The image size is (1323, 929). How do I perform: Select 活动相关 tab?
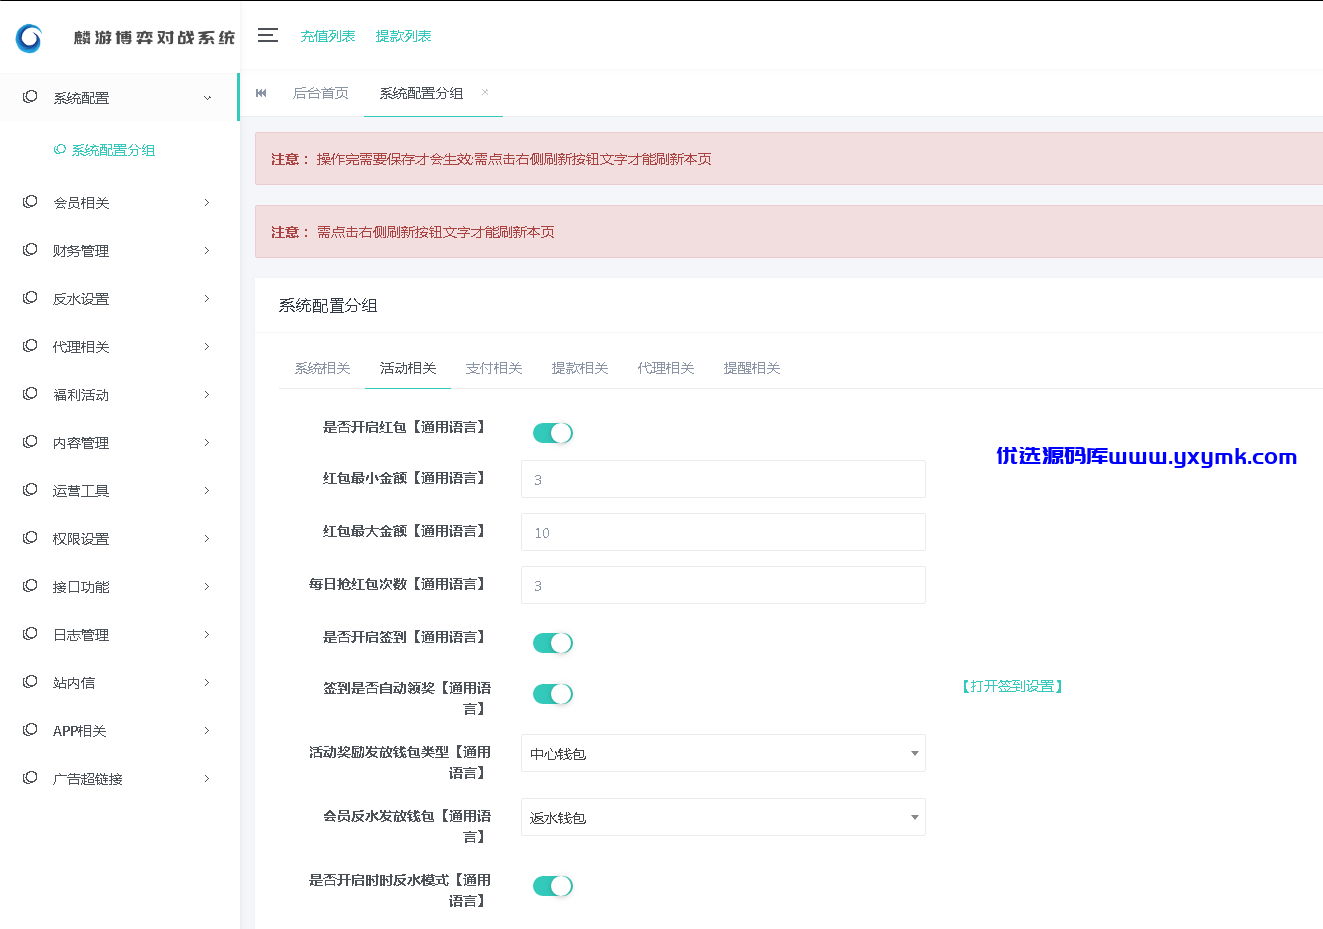(408, 368)
